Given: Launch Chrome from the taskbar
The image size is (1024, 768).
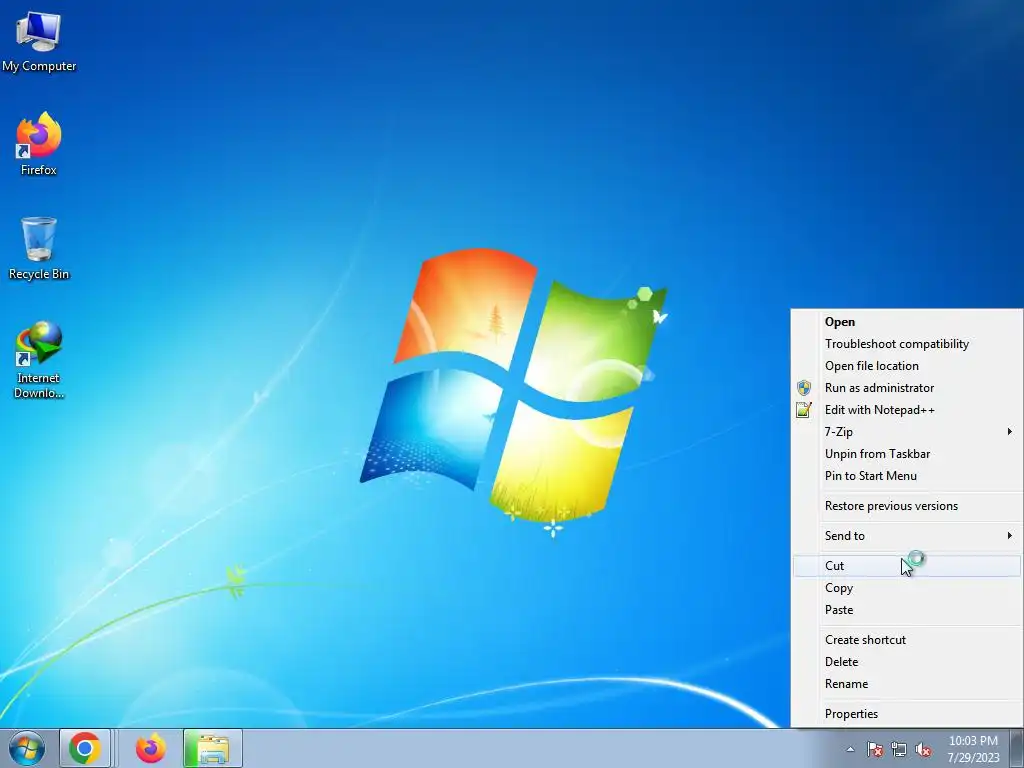Looking at the screenshot, I should pos(85,748).
